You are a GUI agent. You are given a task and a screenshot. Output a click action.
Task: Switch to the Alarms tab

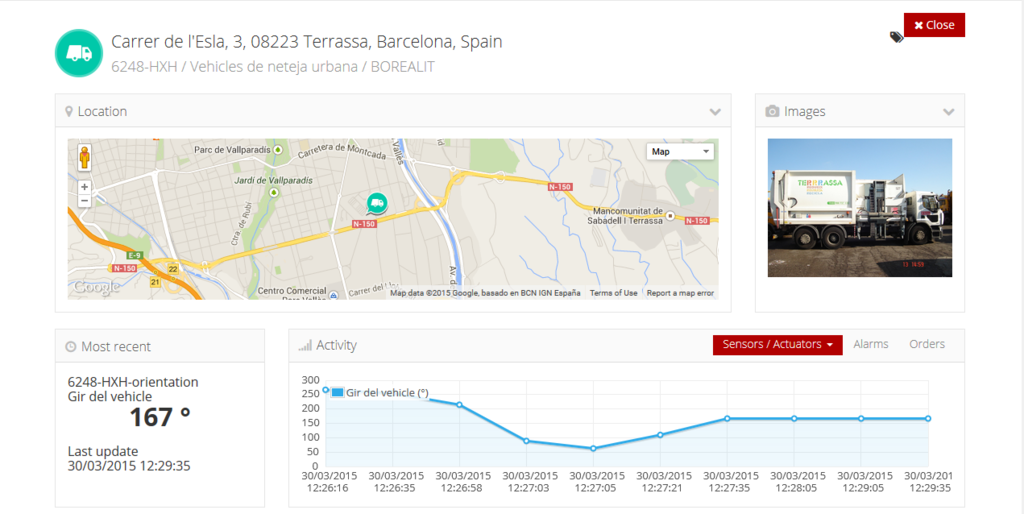click(871, 344)
